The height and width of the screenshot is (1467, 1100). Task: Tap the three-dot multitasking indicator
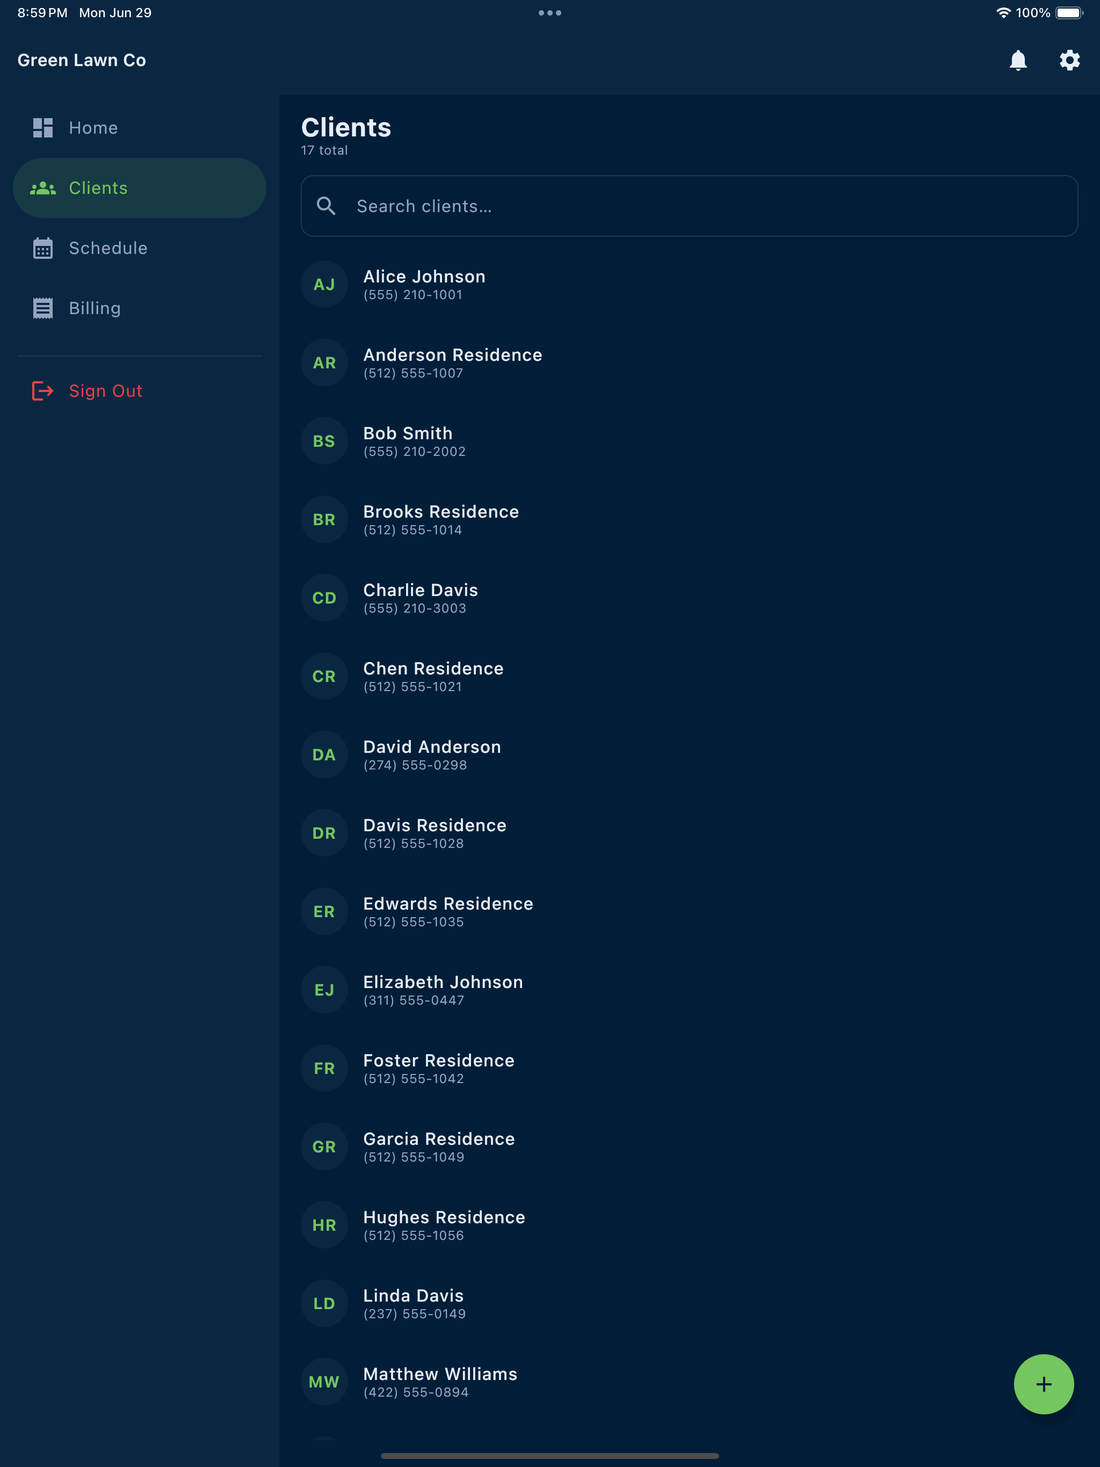(550, 13)
